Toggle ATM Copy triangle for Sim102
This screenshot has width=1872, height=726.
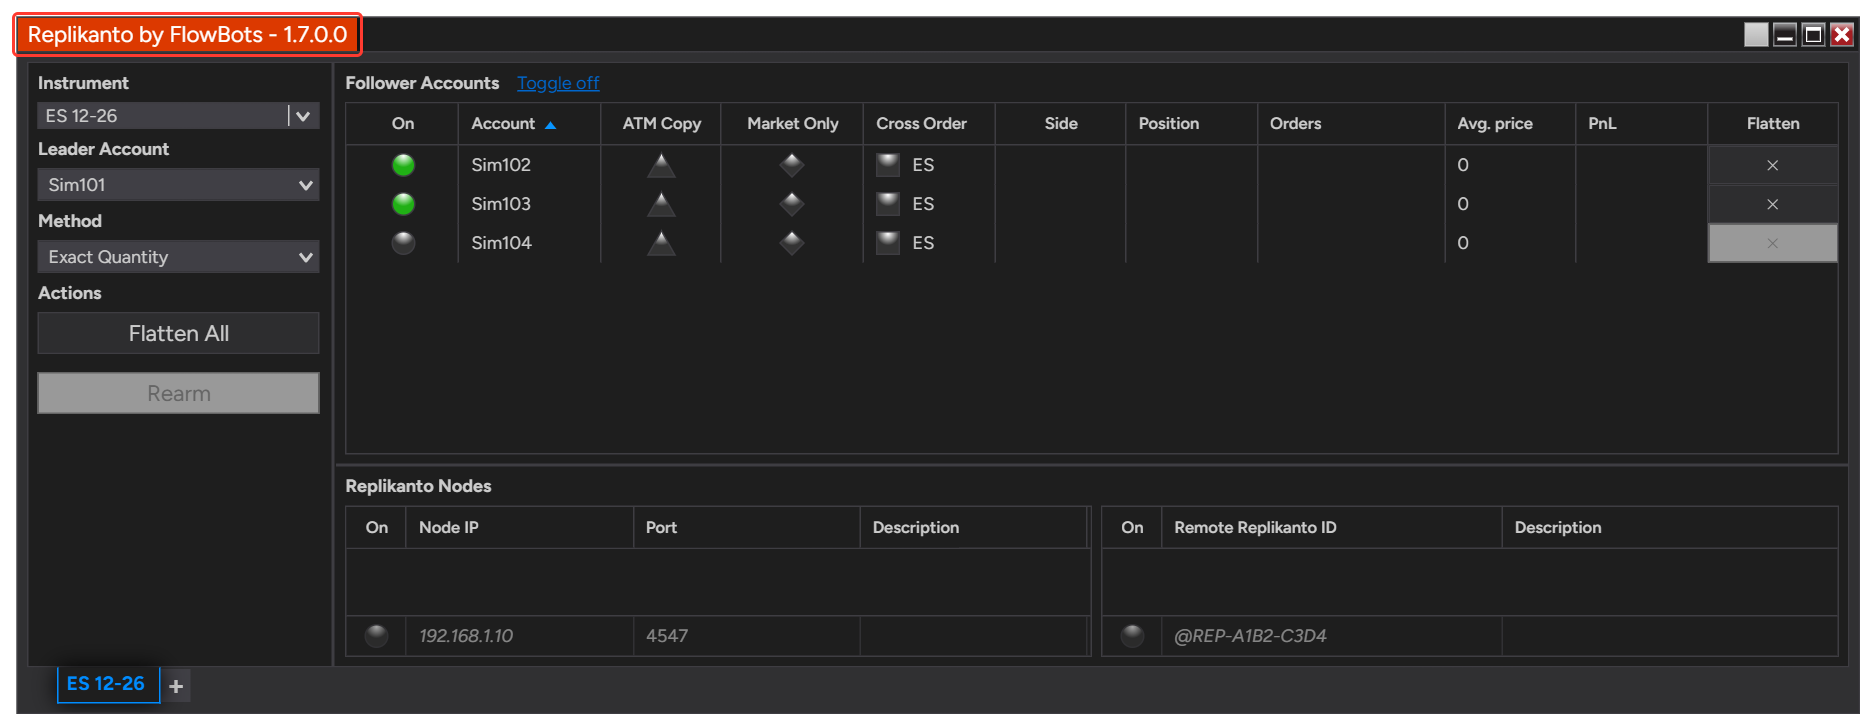(661, 165)
